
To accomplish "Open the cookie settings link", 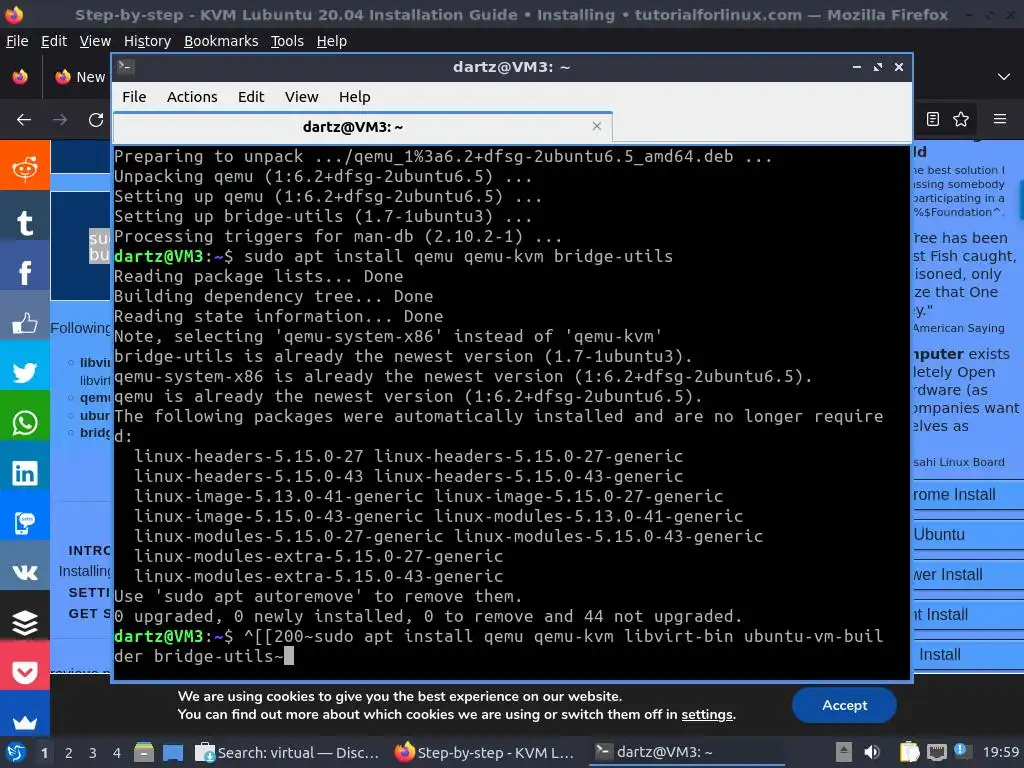I will 707,714.
